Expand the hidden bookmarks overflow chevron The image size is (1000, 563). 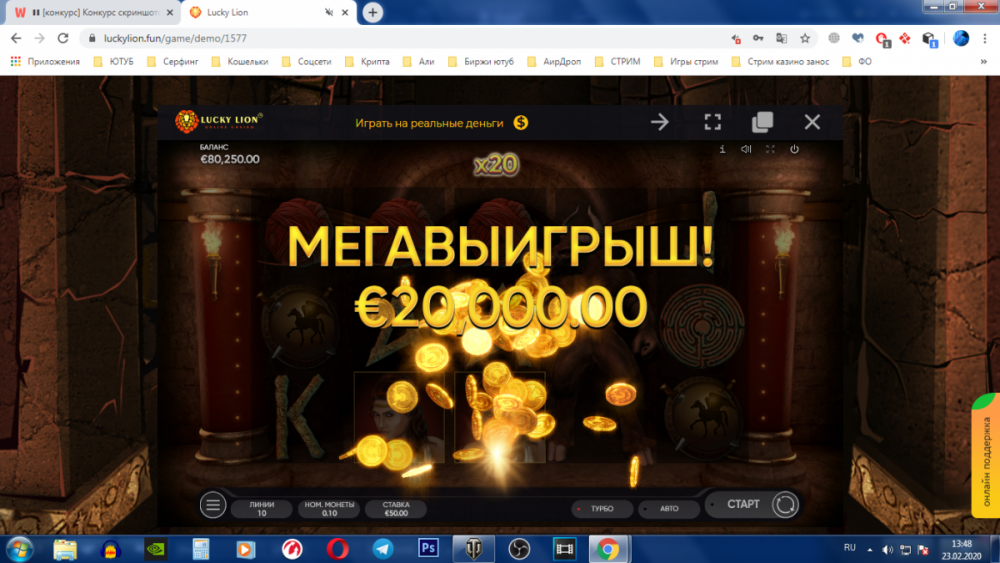pyautogui.click(x=984, y=61)
